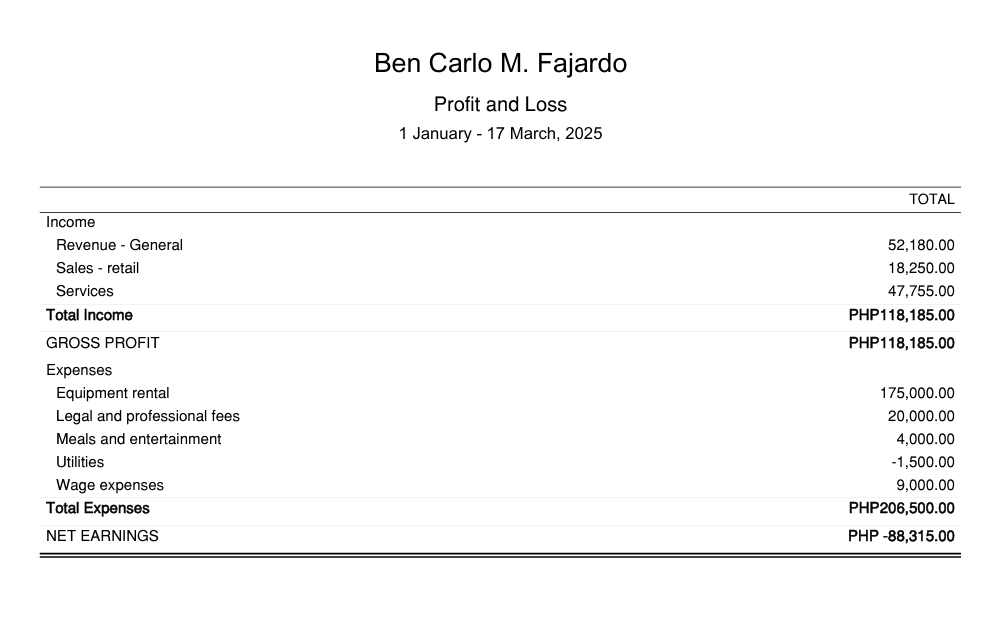The width and height of the screenshot is (1000, 643).
Task: Click the TOTAL column header
Action: tap(932, 200)
